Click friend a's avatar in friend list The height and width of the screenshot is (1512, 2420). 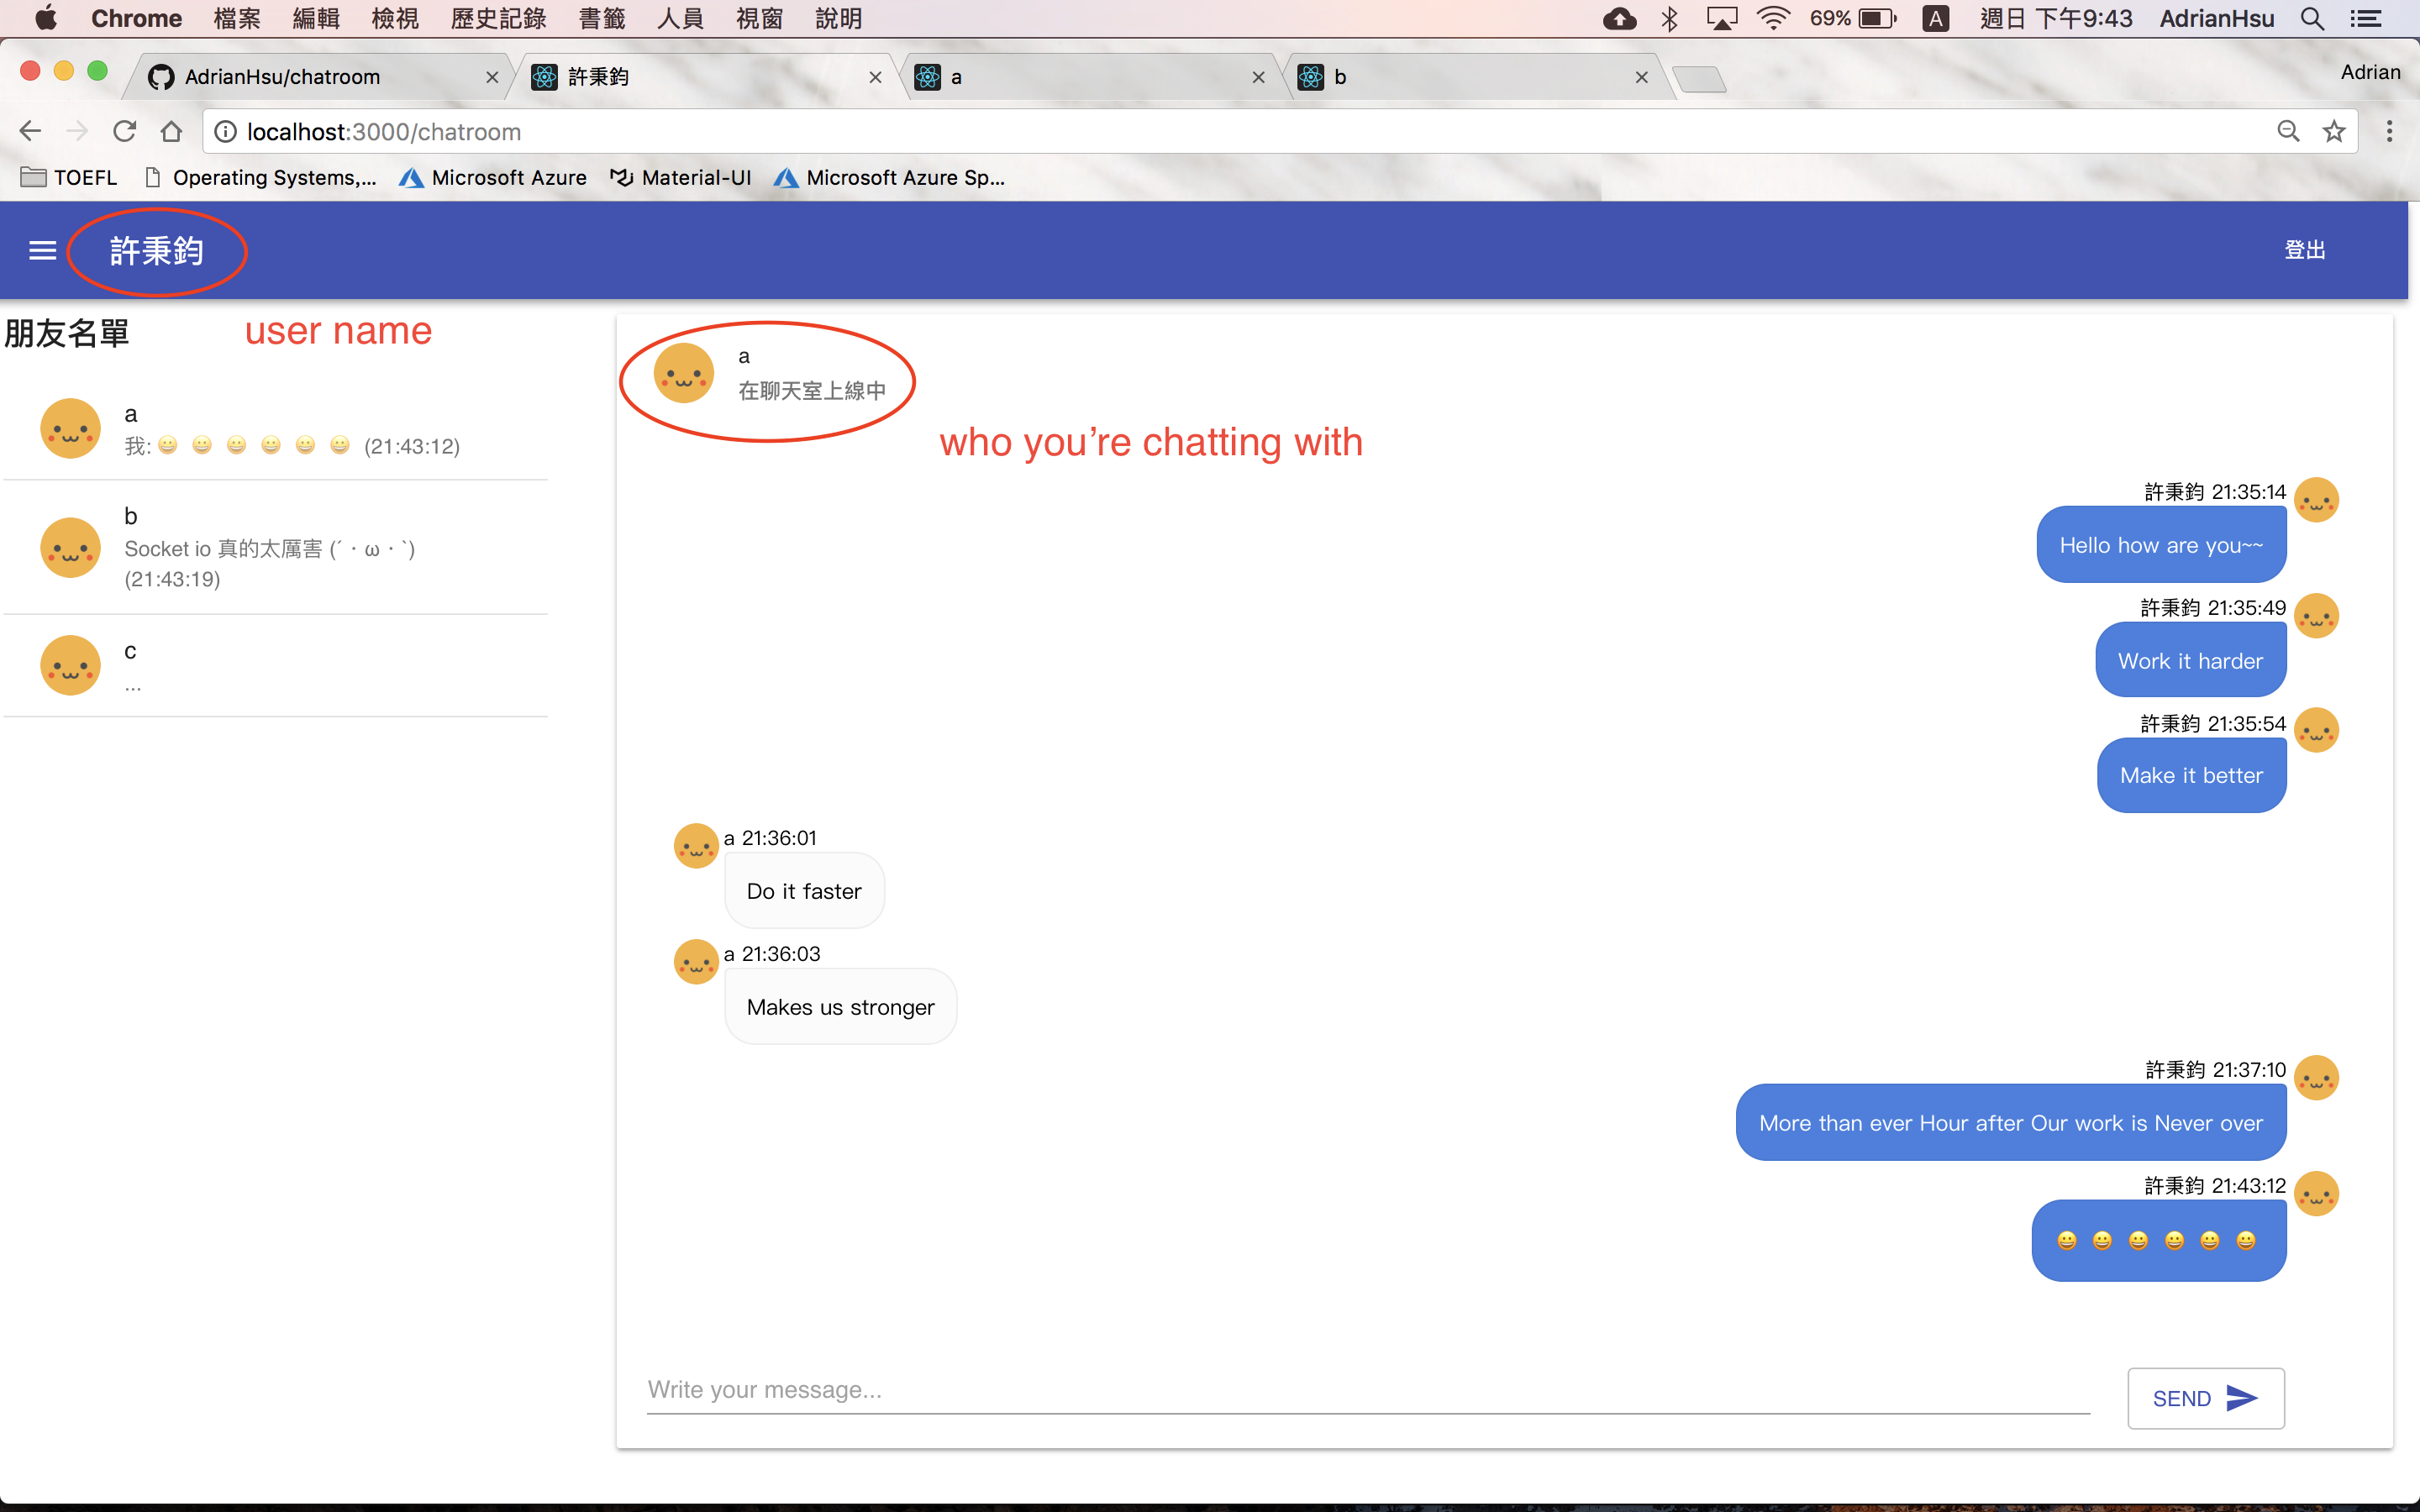70,429
